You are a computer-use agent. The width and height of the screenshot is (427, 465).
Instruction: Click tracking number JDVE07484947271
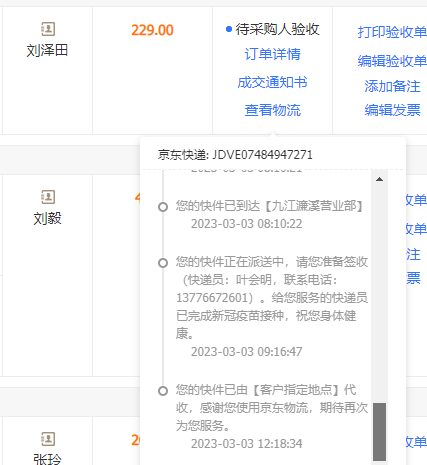point(263,155)
